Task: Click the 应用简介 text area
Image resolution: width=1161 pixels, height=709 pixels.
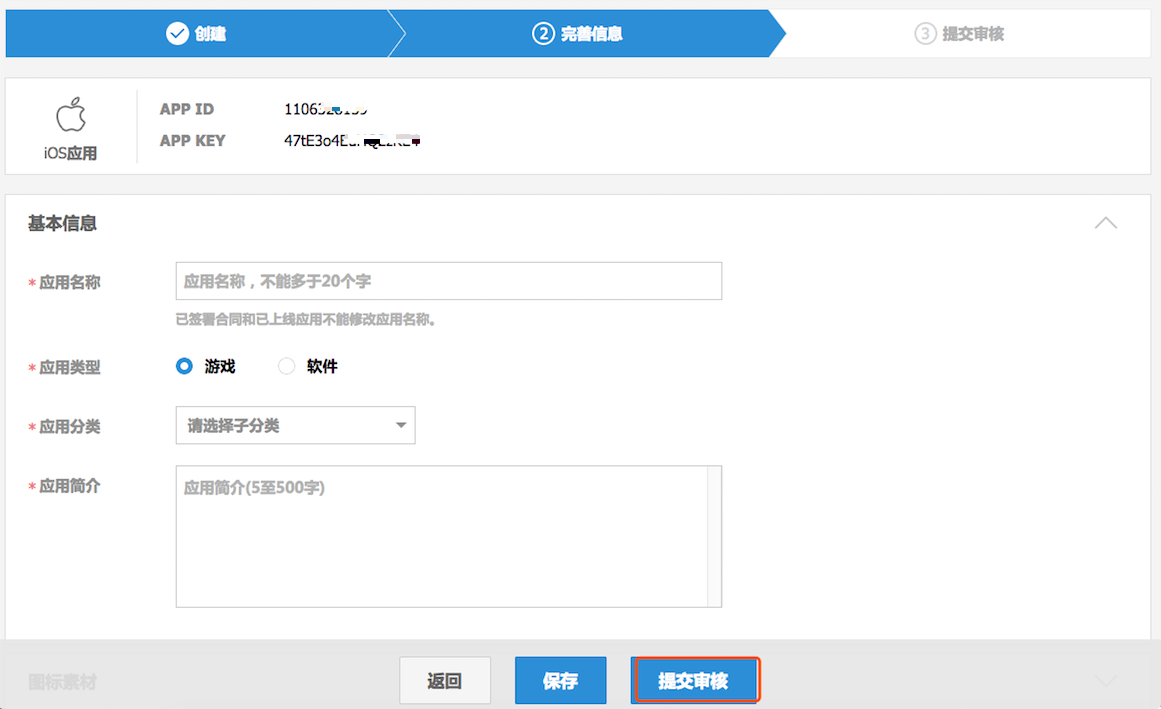Action: [448, 536]
